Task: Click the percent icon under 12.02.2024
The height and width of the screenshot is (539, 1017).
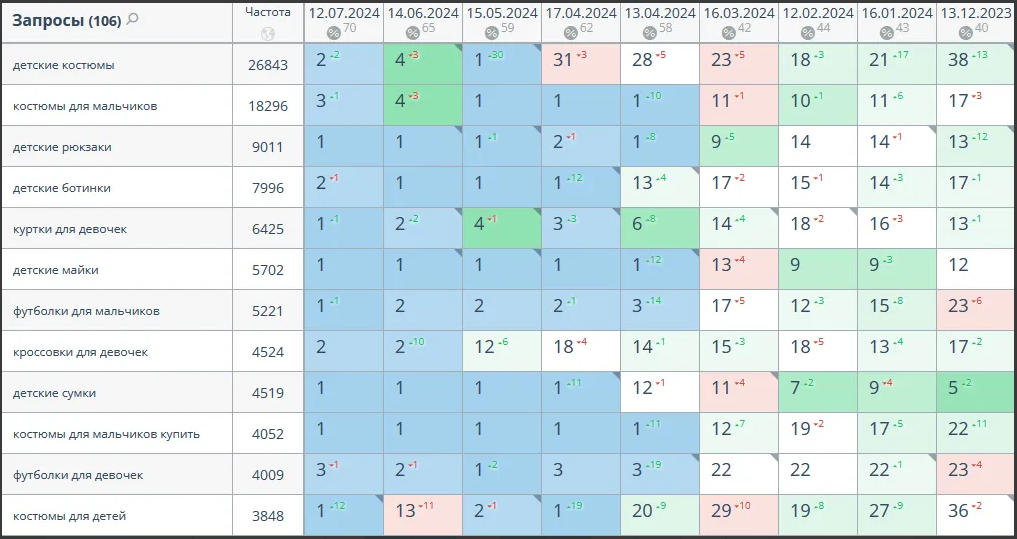Action: pyautogui.click(x=808, y=33)
